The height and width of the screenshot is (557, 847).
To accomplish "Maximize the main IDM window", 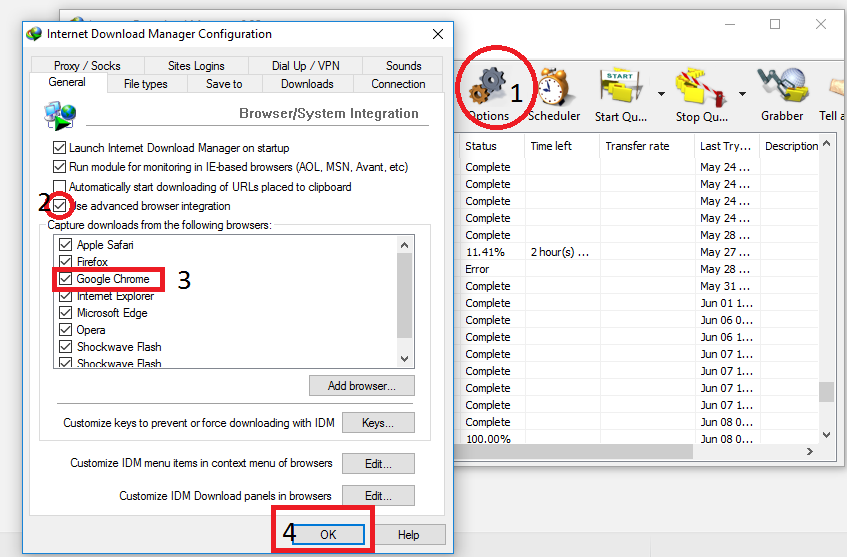I will 775,24.
